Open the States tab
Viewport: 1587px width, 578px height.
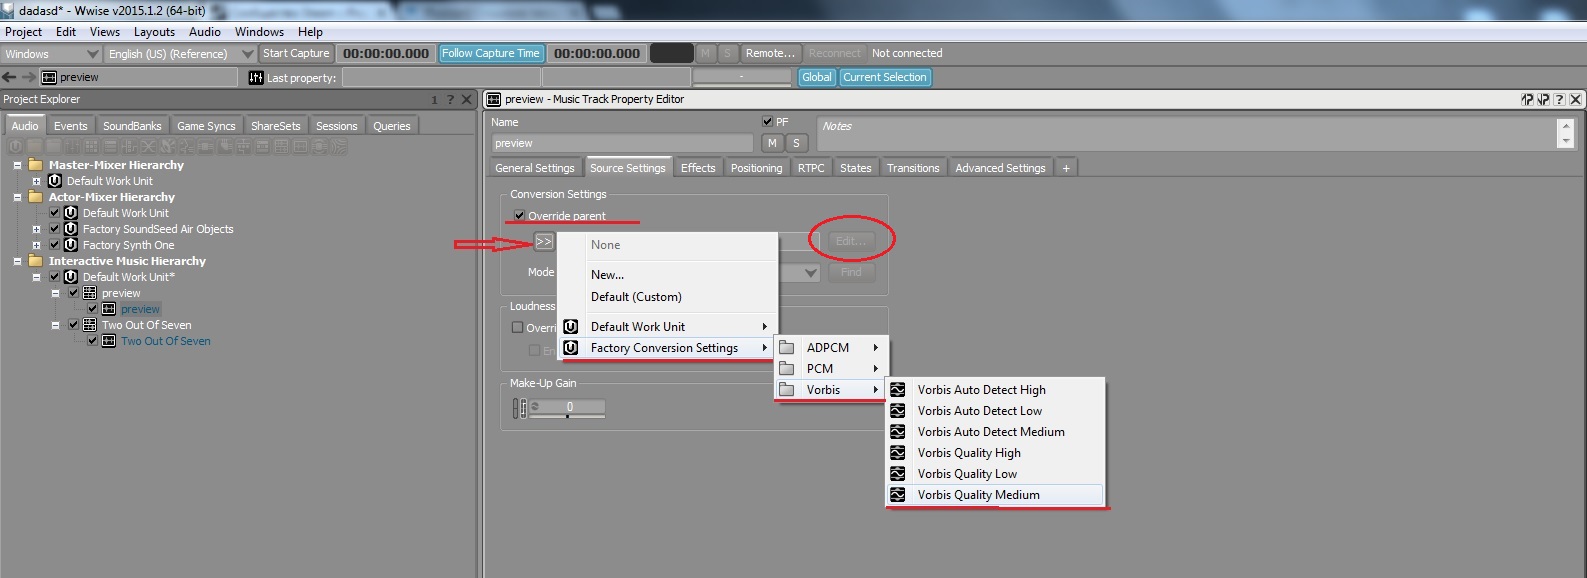click(855, 168)
